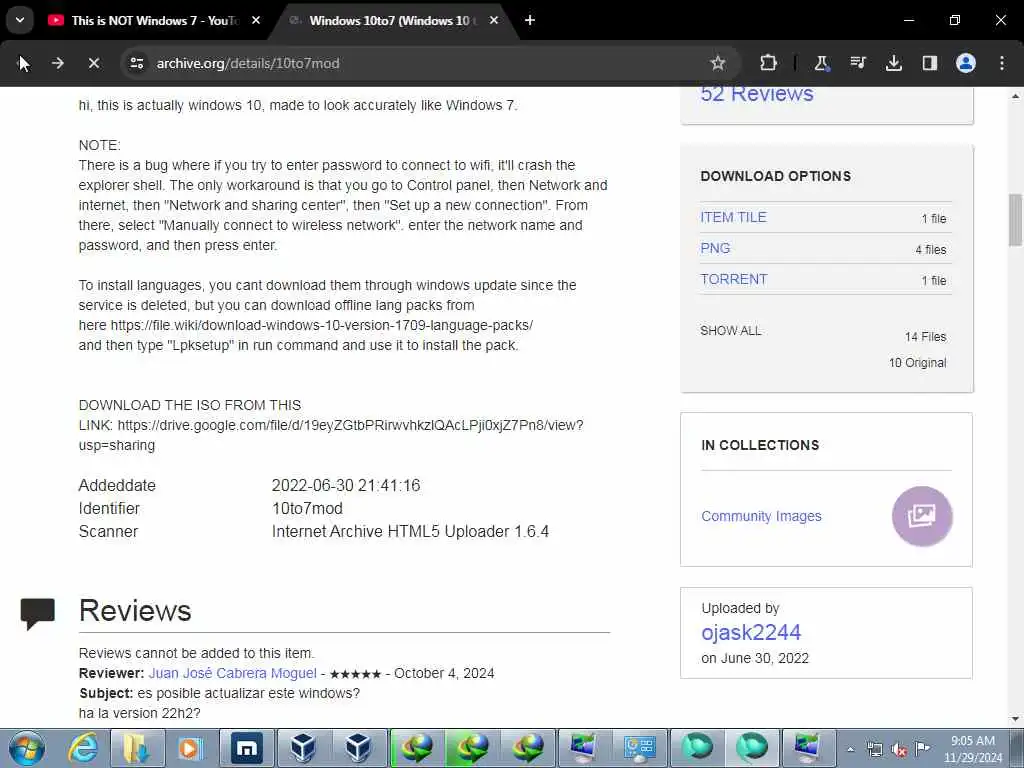Open the Action Center flag icon
Viewport: 1024px width, 768px height.
pyautogui.click(x=922, y=749)
